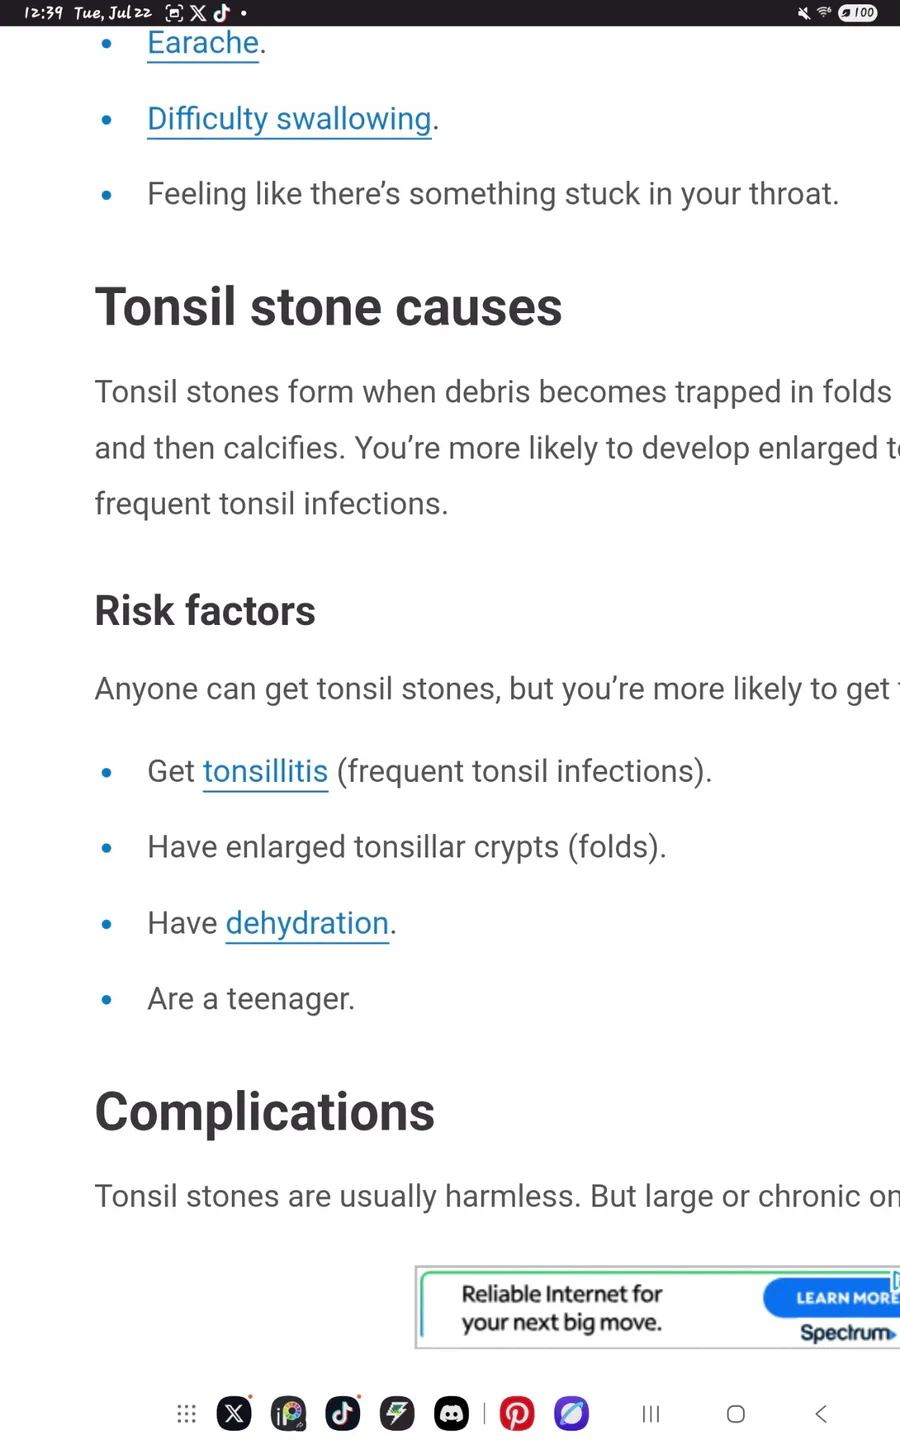
Task: Tap the Tonsil stone causes heading
Action: tap(328, 307)
